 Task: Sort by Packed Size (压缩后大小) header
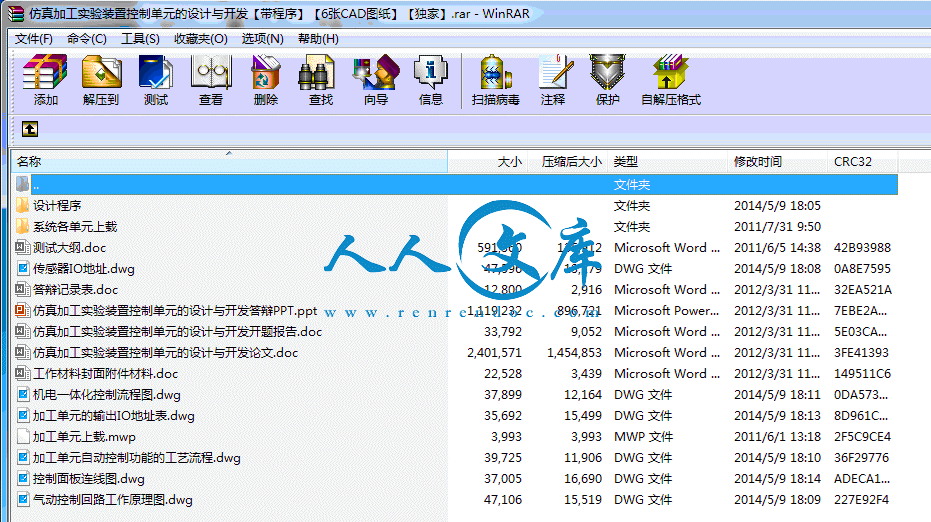coord(568,162)
